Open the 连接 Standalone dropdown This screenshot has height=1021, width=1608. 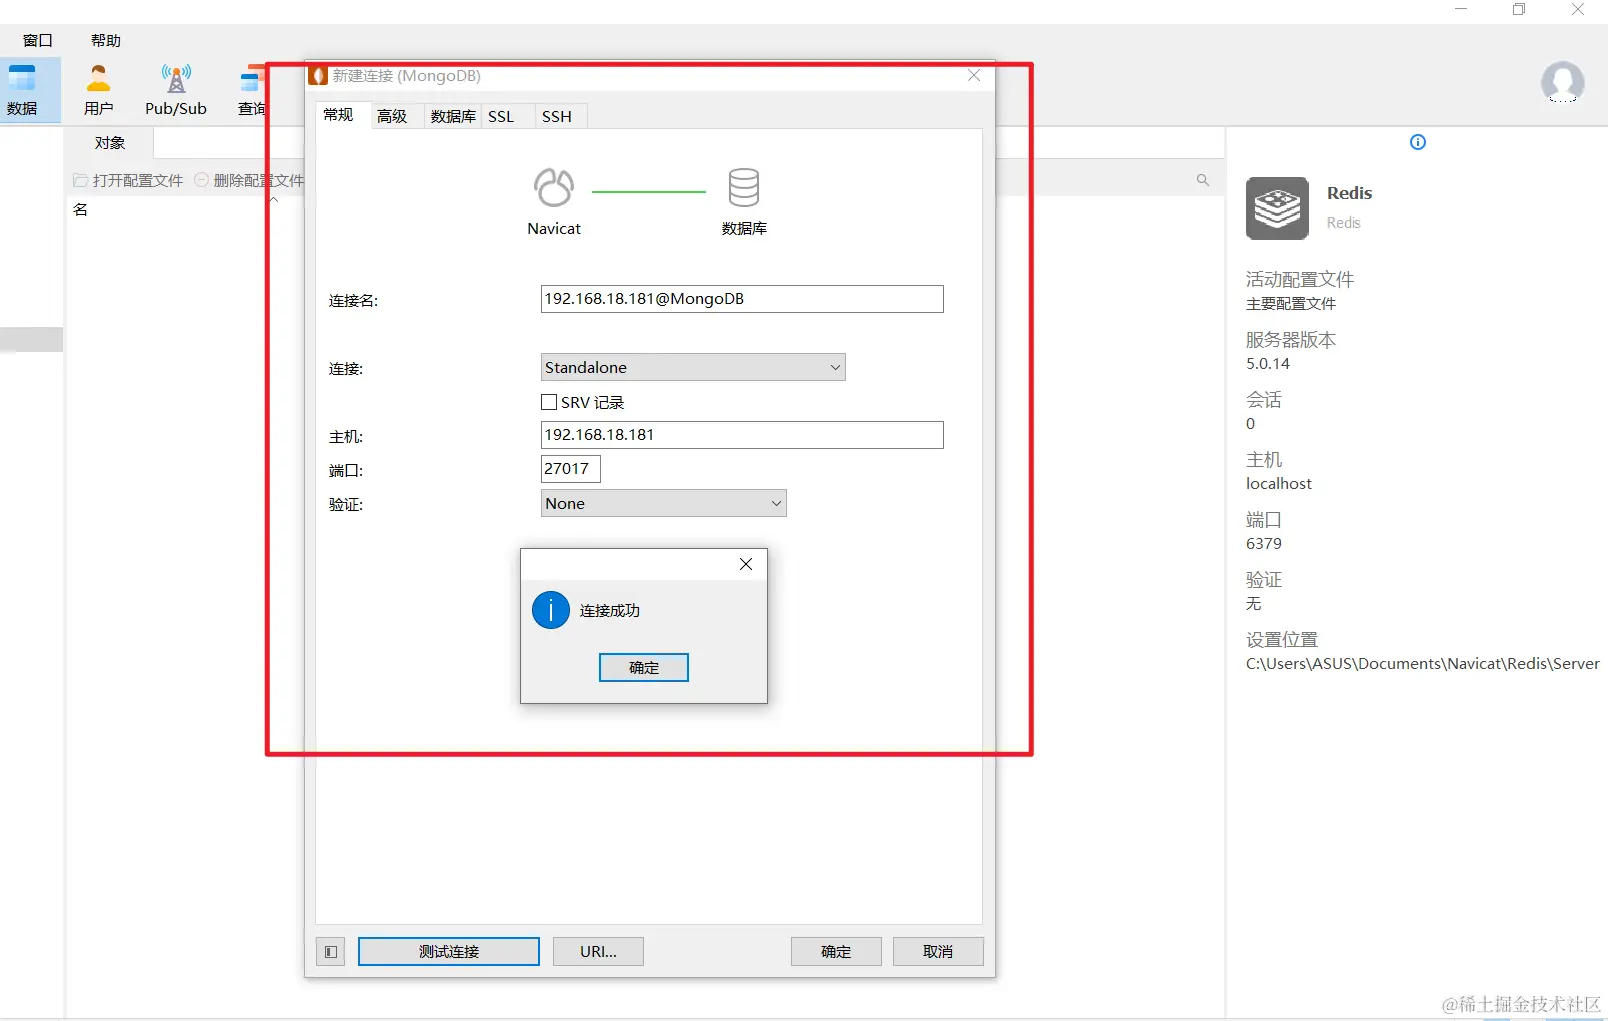click(x=692, y=367)
